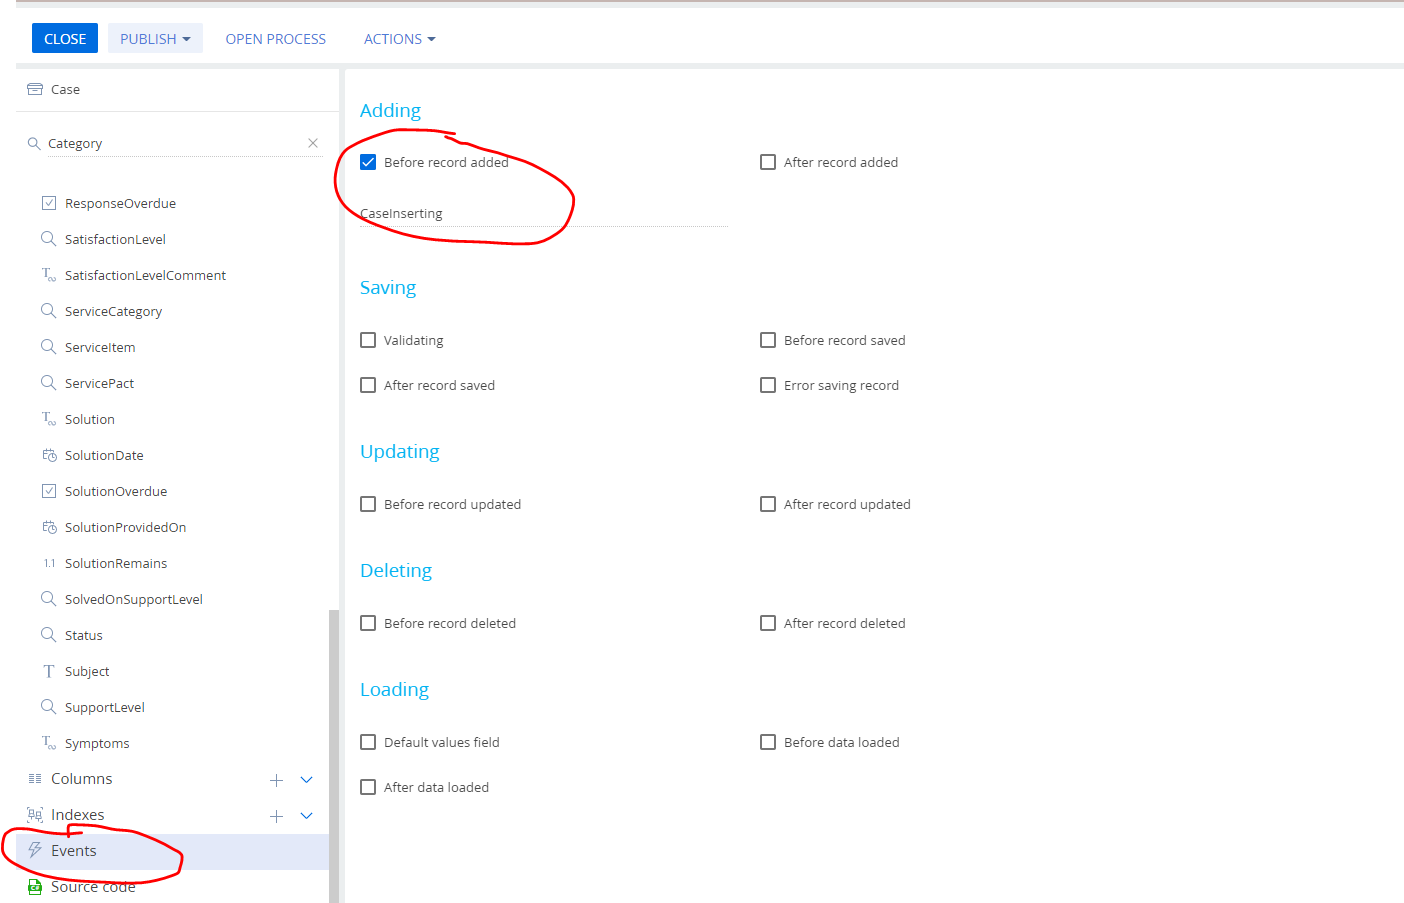The height and width of the screenshot is (903, 1404).
Task: Click the calendar icon beside SolutionDate
Action: tap(49, 455)
